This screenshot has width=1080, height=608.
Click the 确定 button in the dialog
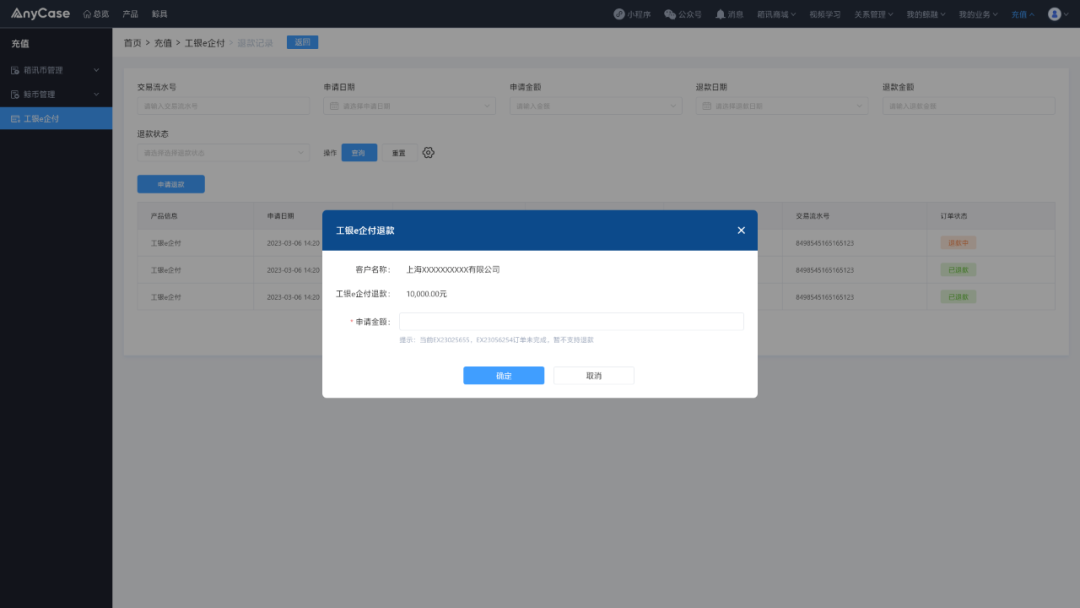click(x=503, y=375)
